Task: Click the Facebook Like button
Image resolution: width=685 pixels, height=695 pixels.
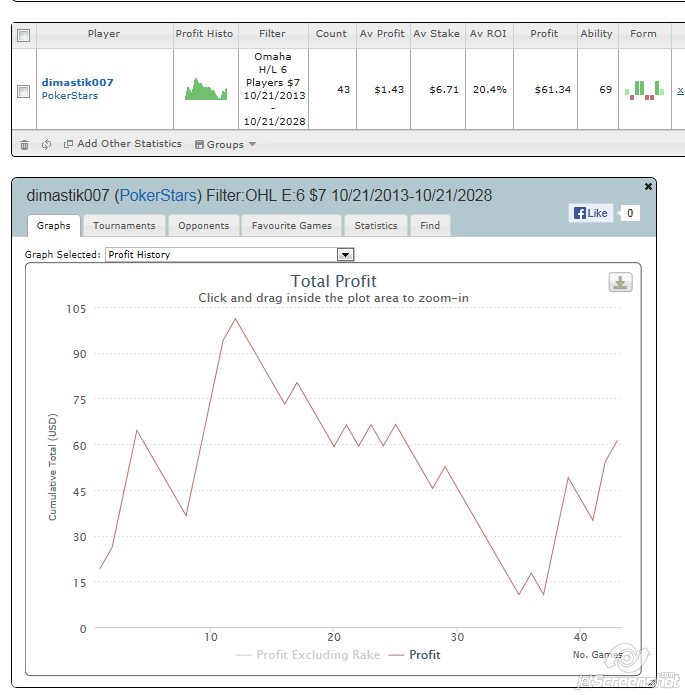Action: click(x=590, y=213)
